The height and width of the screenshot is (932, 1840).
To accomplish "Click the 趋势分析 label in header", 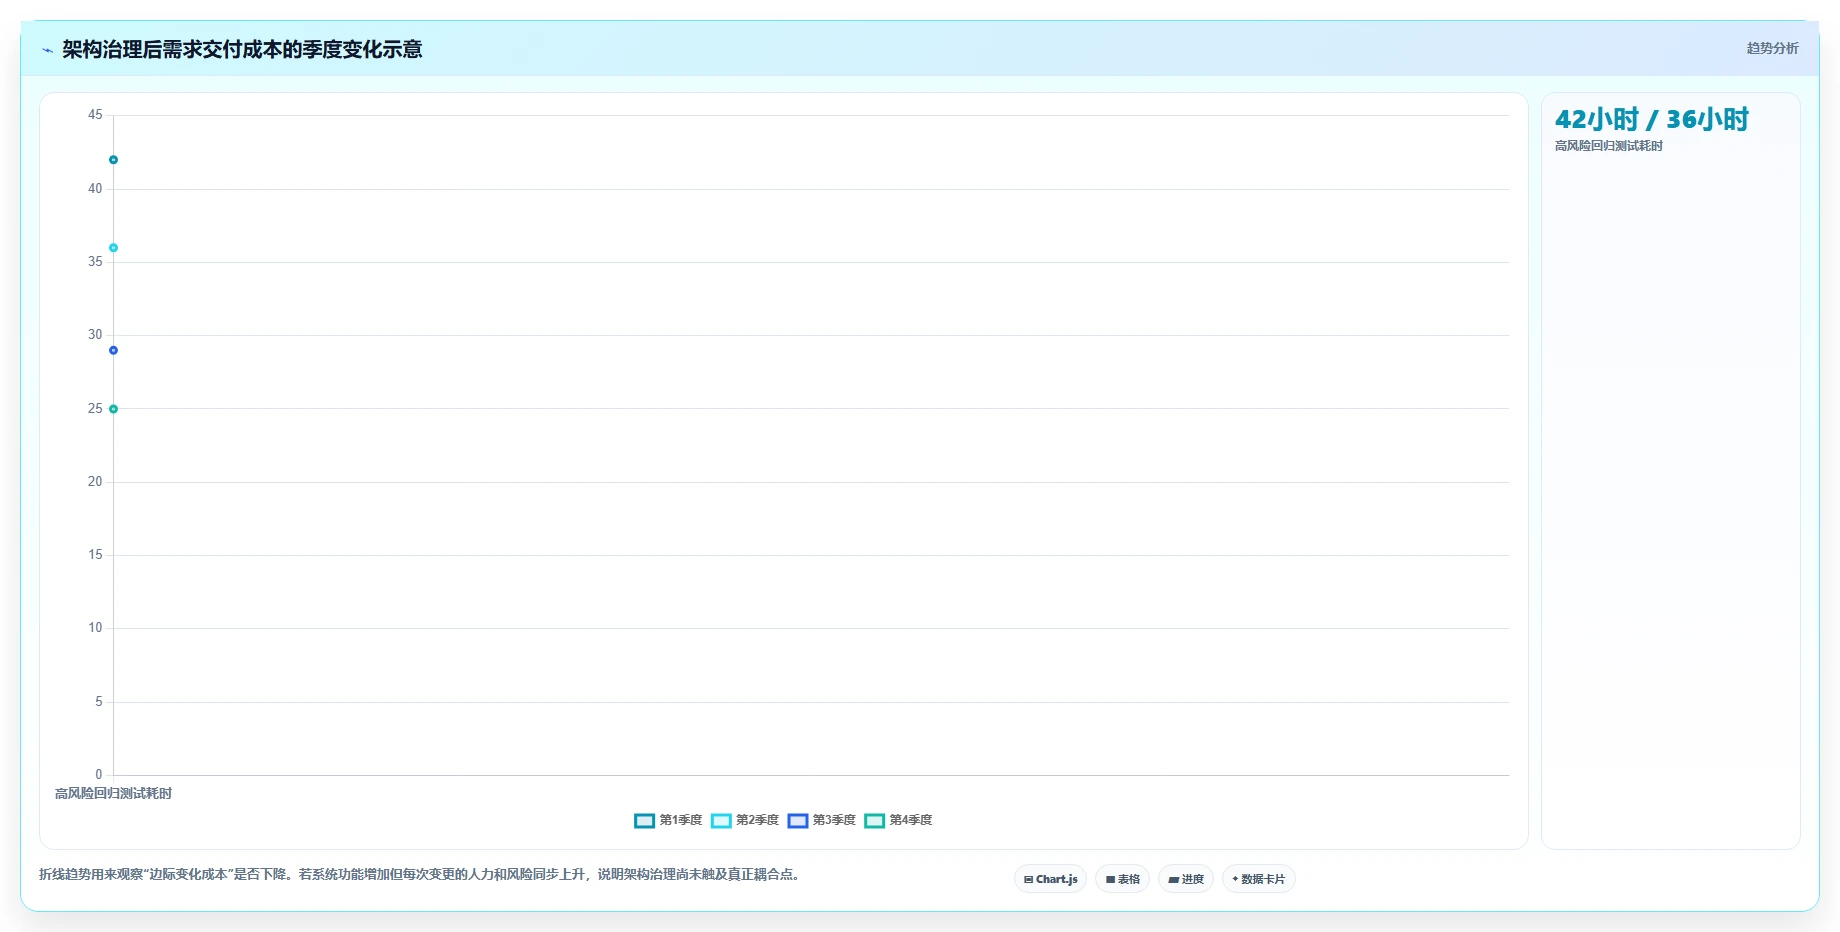I will click(1772, 48).
